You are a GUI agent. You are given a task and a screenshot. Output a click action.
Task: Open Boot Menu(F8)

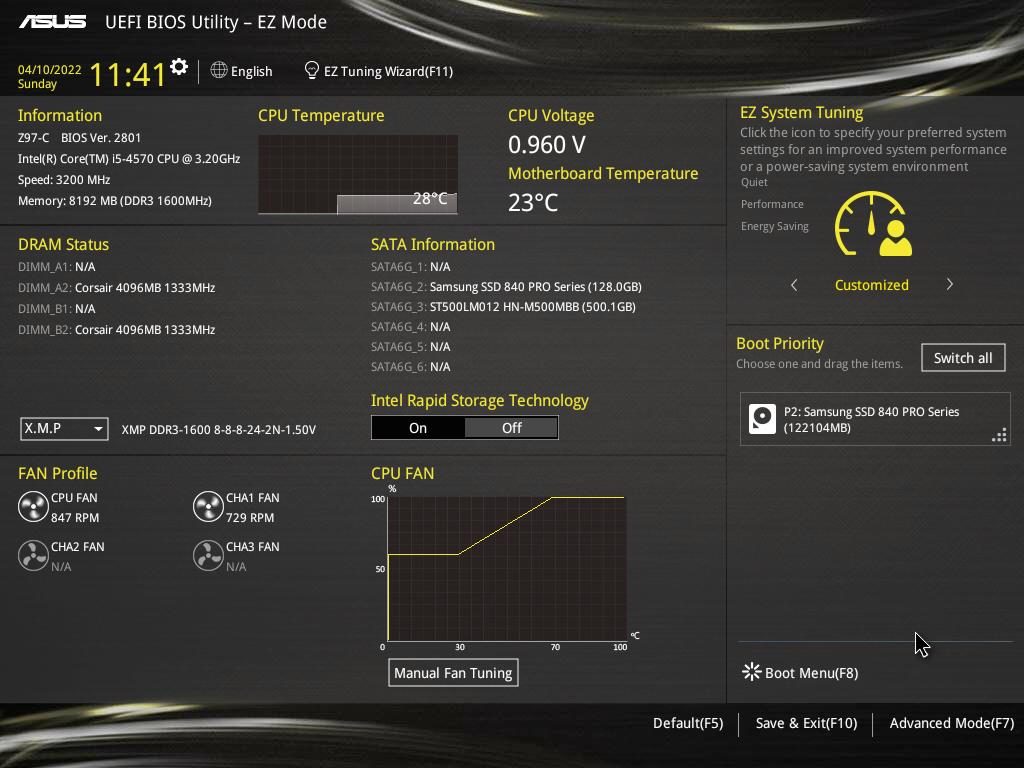tap(811, 673)
